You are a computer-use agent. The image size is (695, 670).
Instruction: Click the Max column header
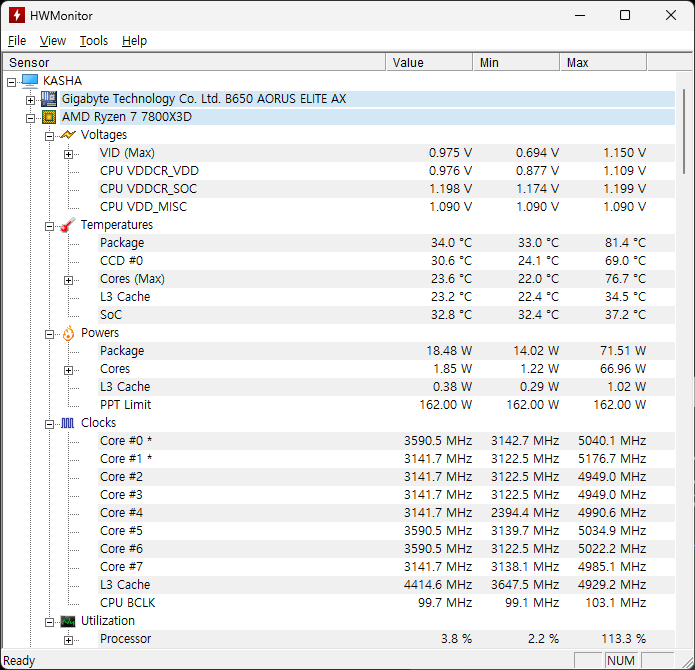[603, 62]
